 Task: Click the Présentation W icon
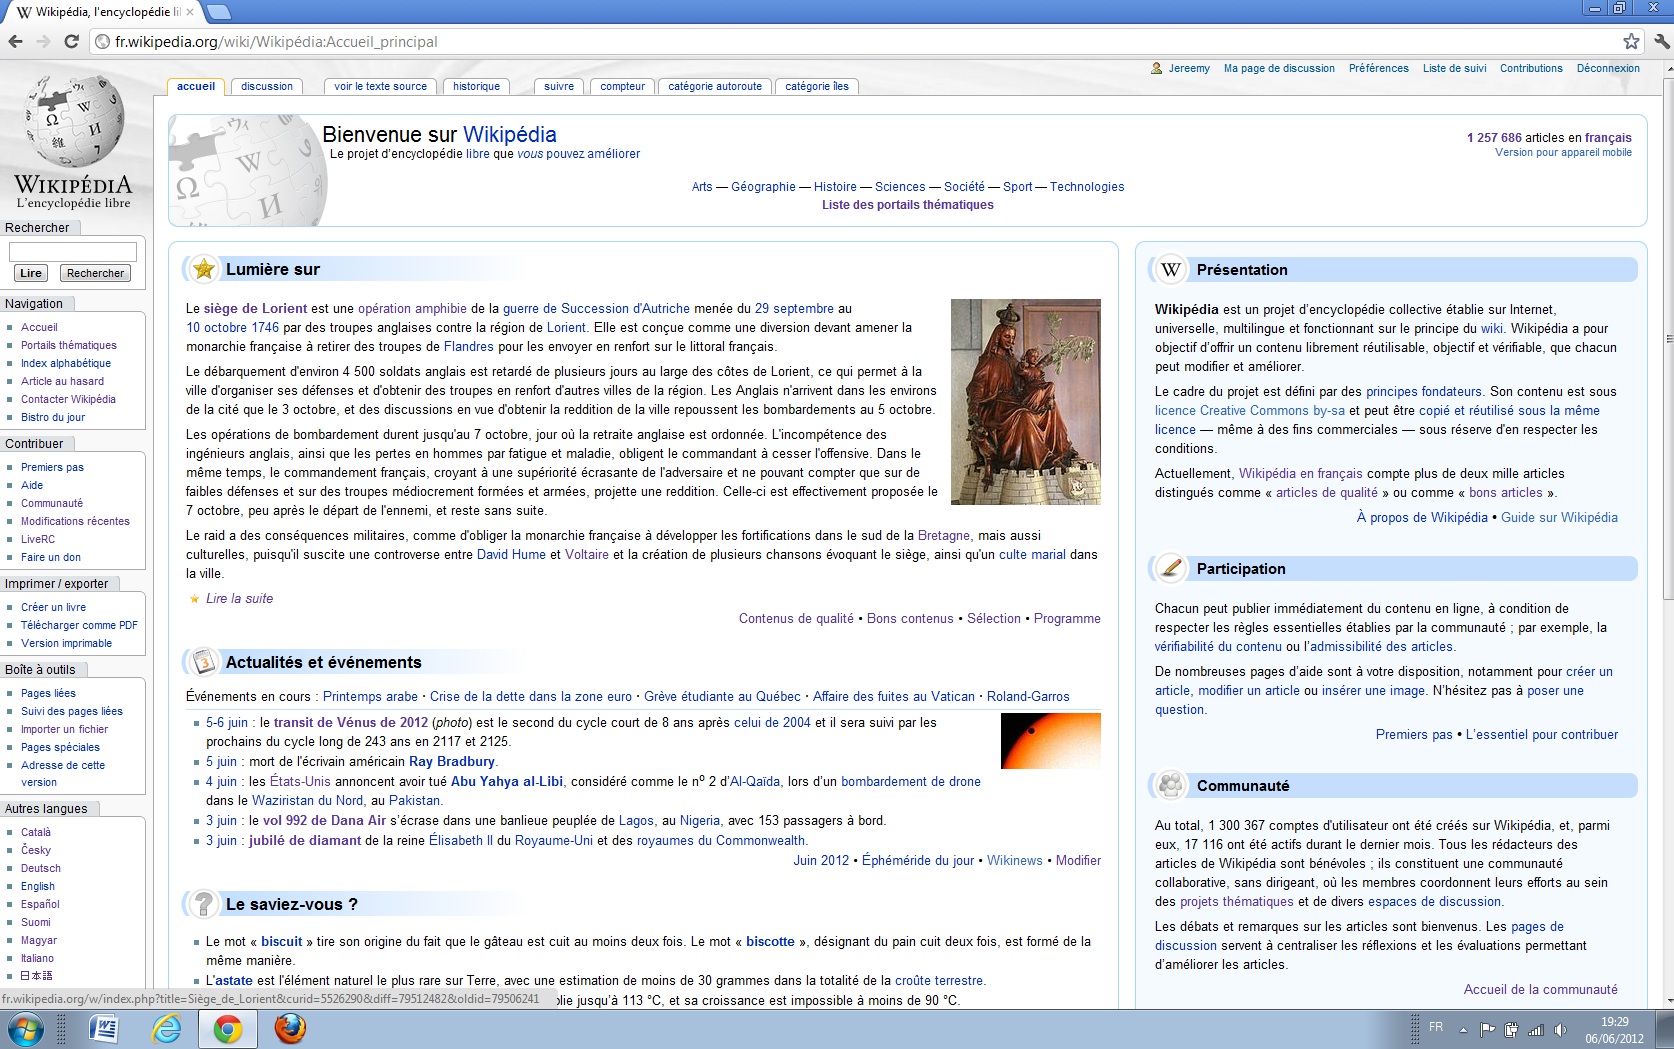1171,269
